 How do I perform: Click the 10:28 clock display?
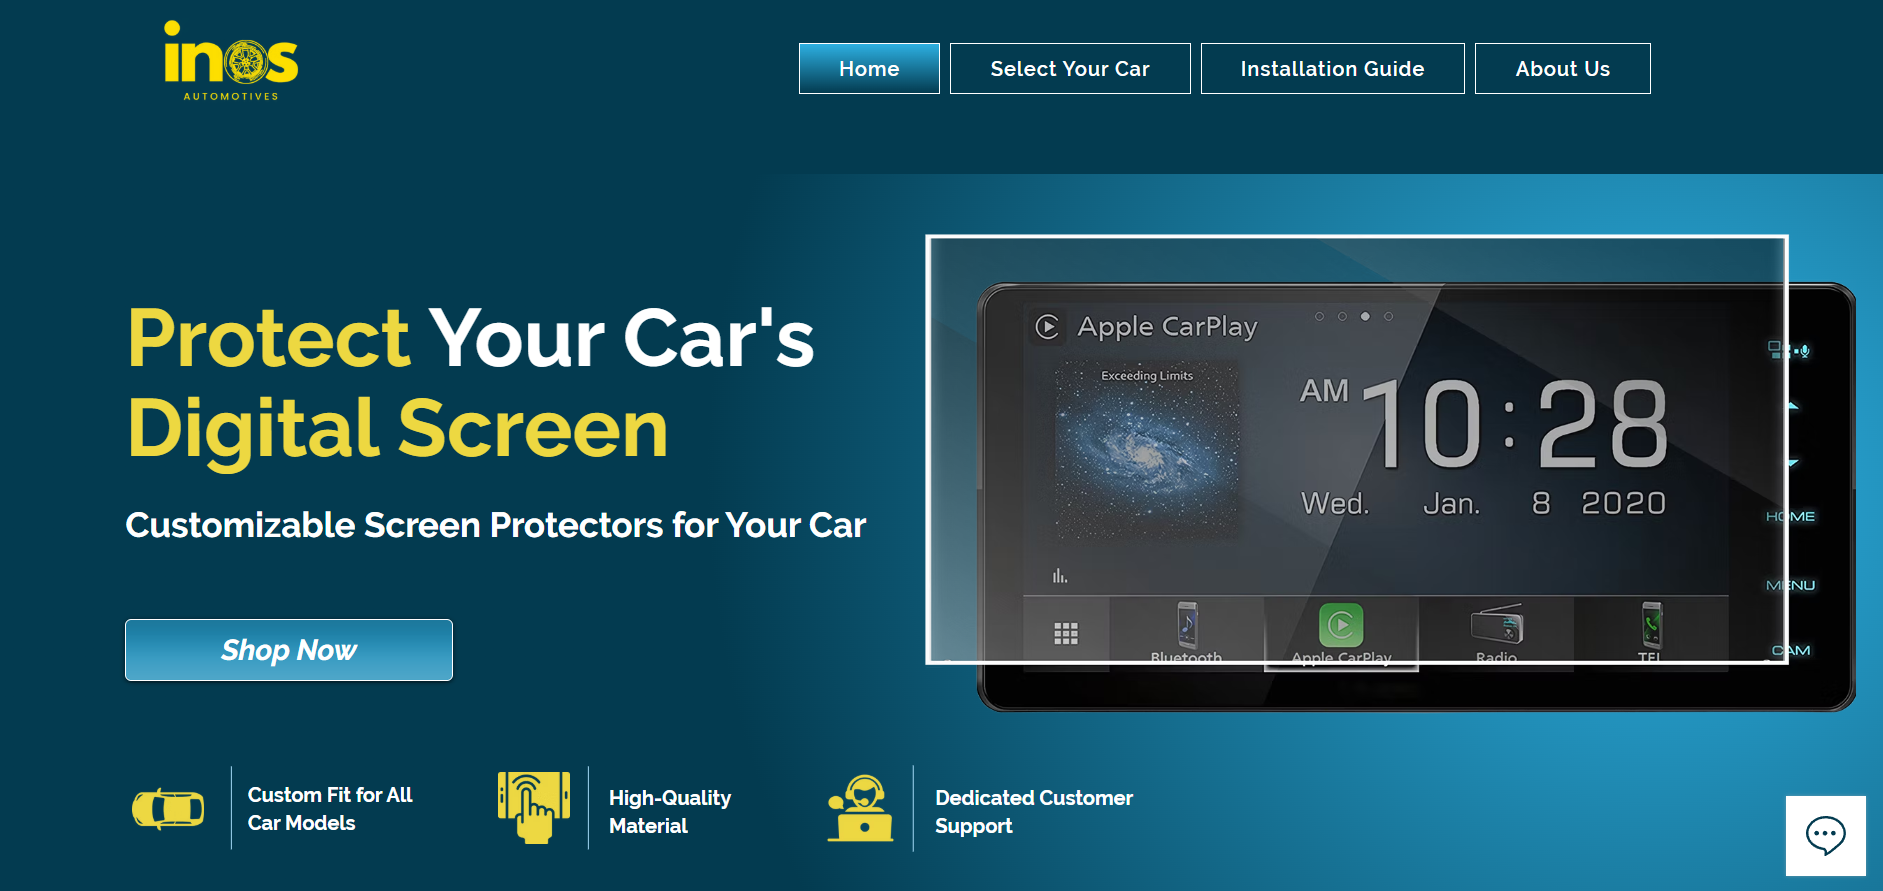pyautogui.click(x=1515, y=425)
